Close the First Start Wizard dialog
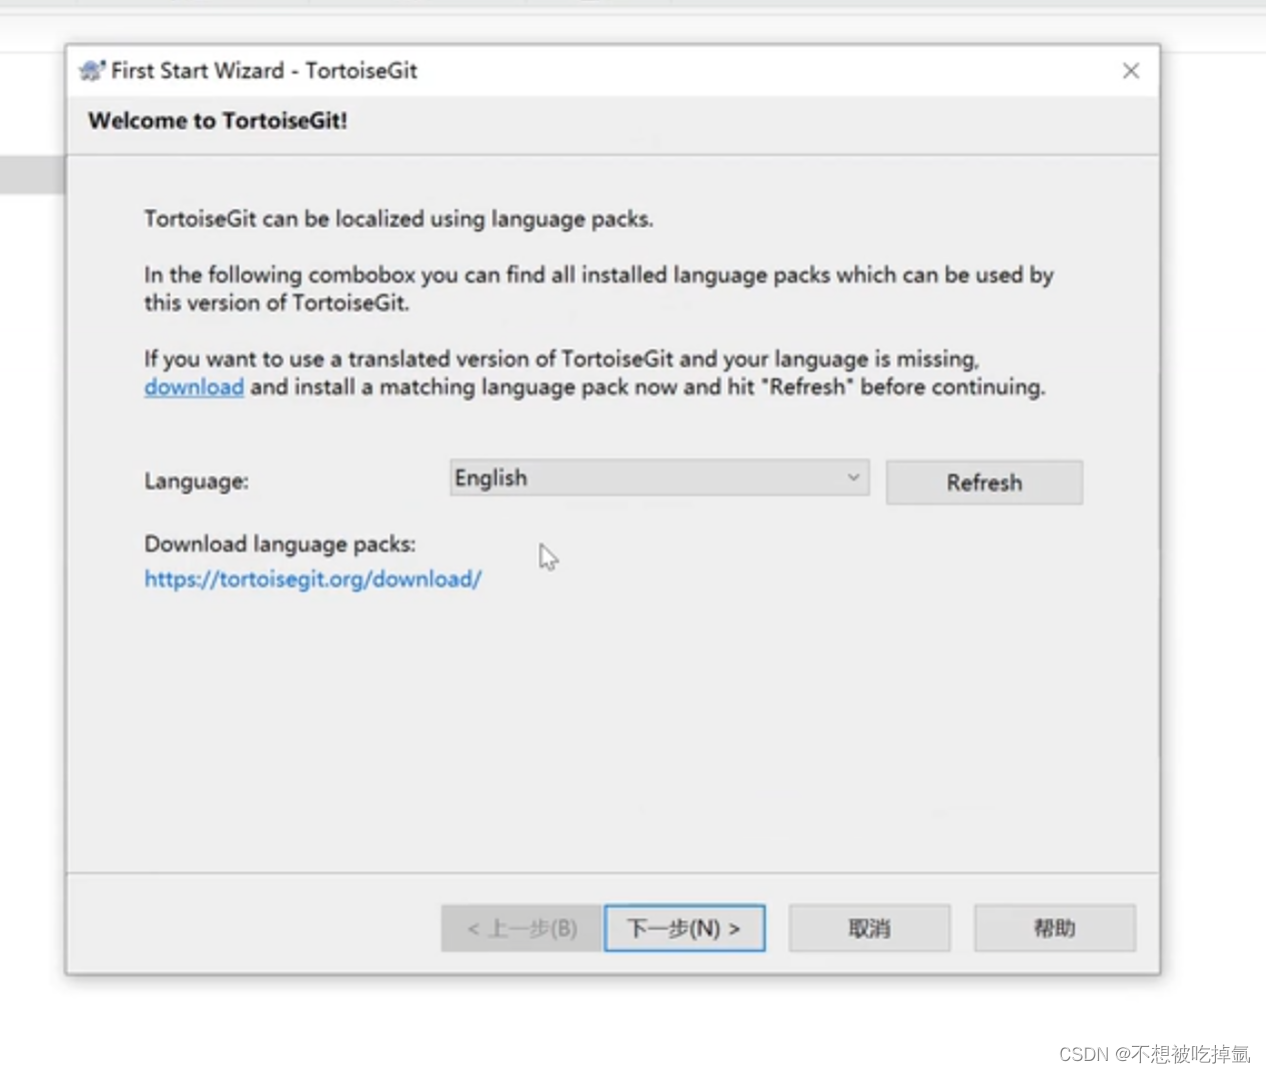Screen dimensions: 1266x1073 [x=1131, y=71]
